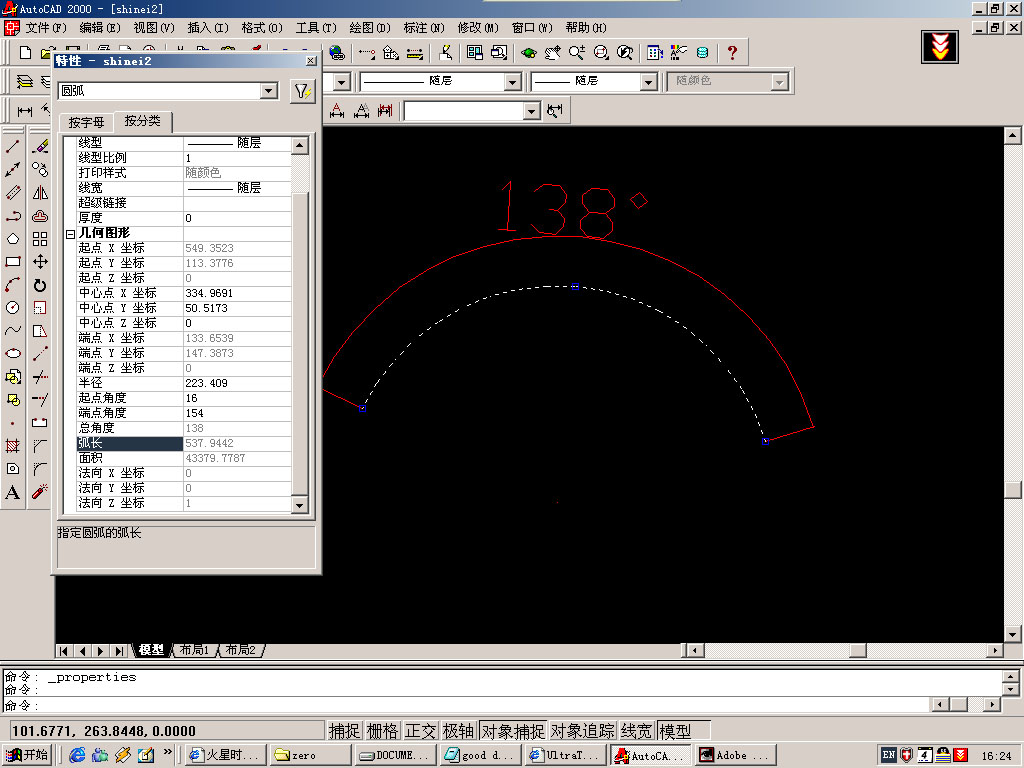Select the Mirror modify tool
This screenshot has height=768, width=1024.
pyautogui.click(x=40, y=193)
